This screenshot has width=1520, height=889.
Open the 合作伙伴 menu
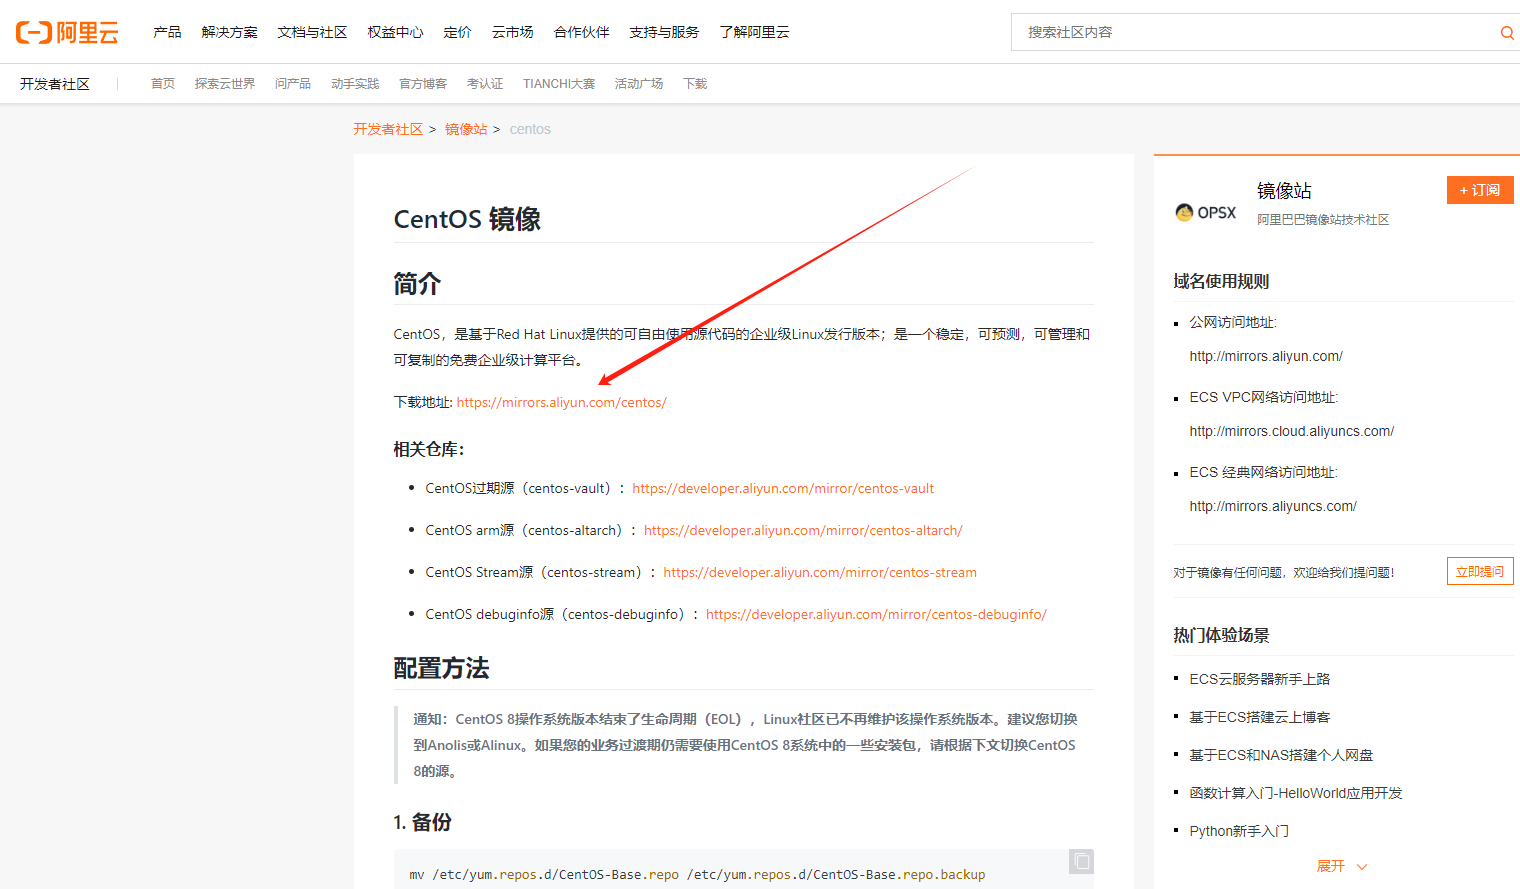[581, 32]
